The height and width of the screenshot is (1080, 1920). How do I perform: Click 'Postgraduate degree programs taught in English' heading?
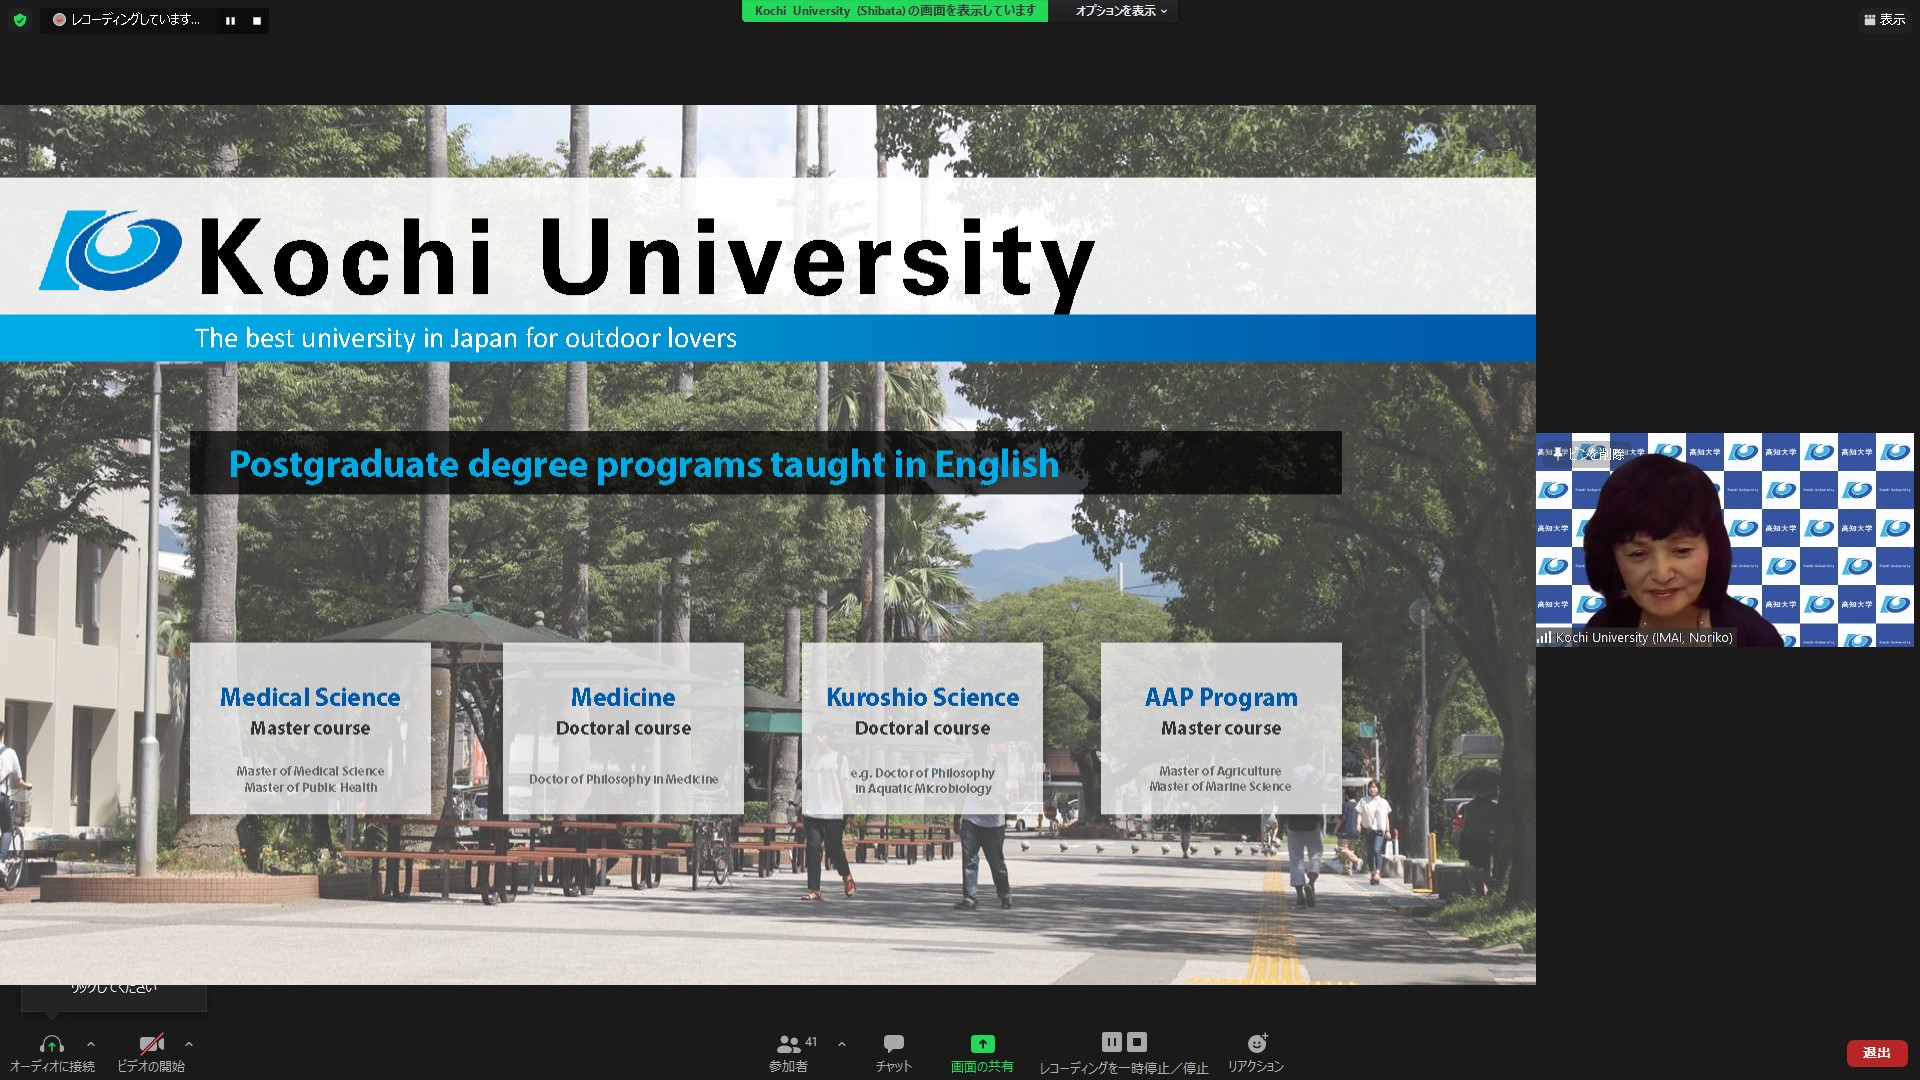click(x=644, y=464)
